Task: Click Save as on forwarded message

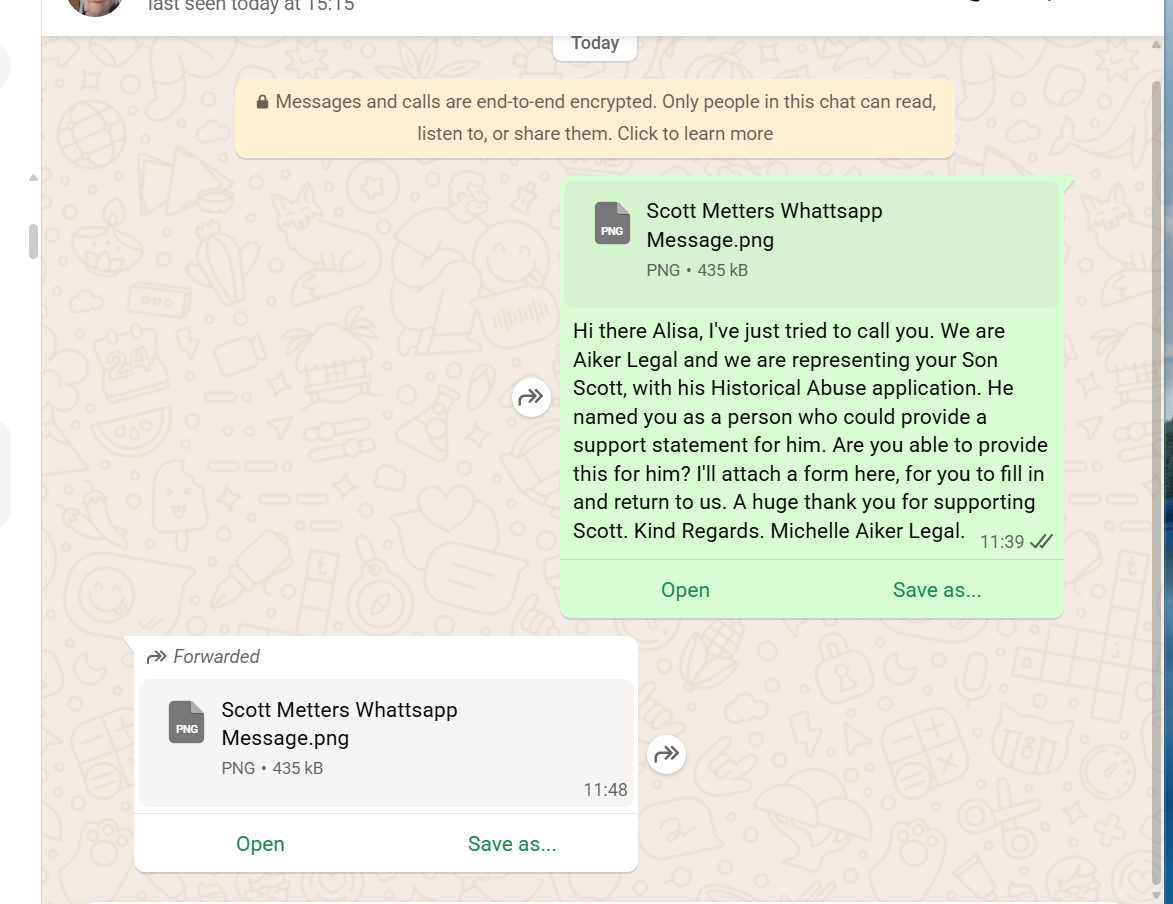Action: [x=512, y=843]
